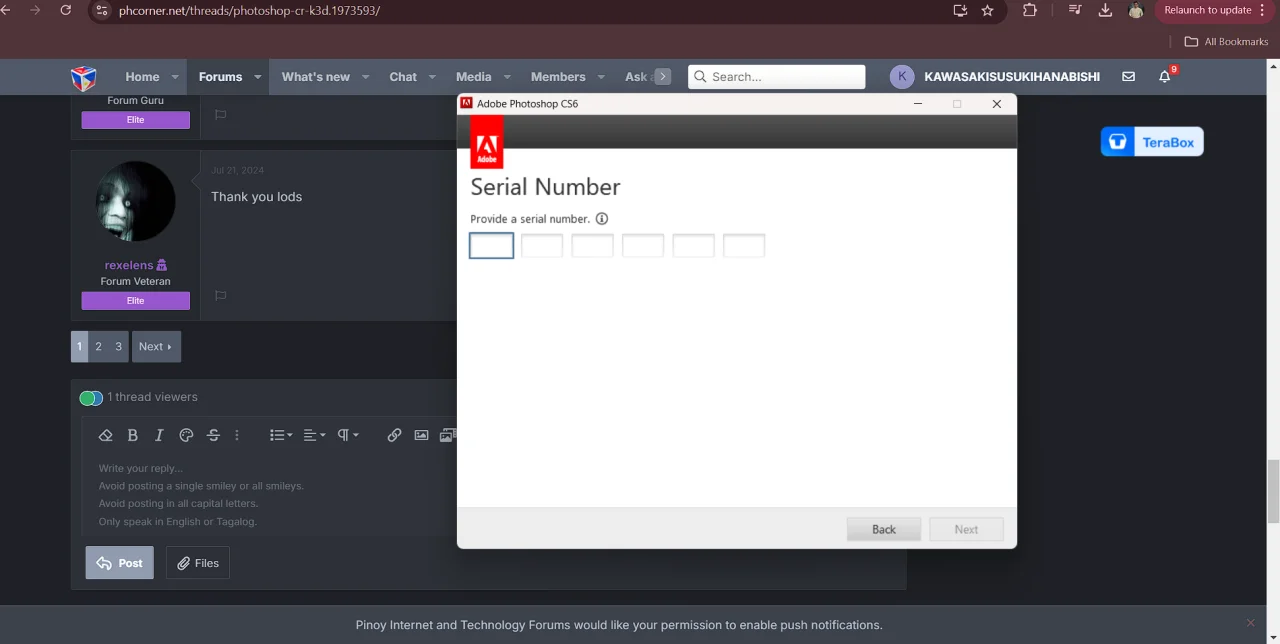Open the Chat nav item
The width and height of the screenshot is (1280, 644).
pyautogui.click(x=403, y=77)
